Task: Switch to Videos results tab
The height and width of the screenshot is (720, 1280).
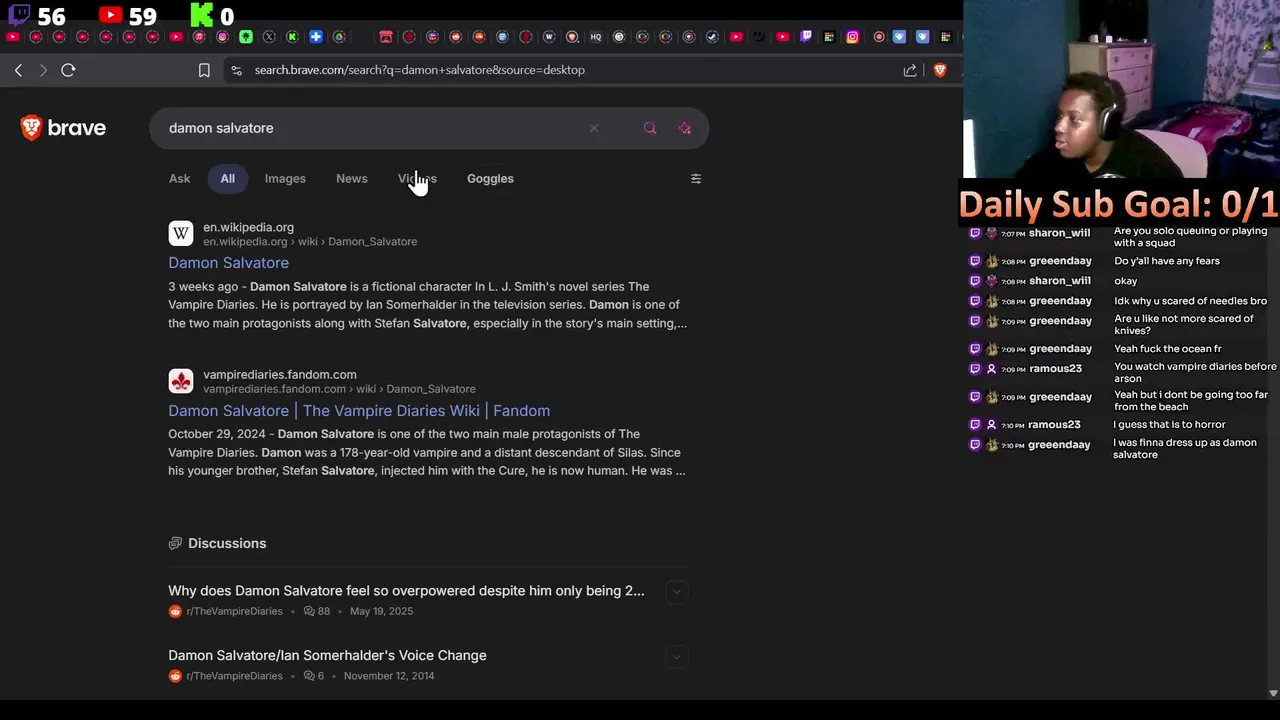Action: (417, 178)
